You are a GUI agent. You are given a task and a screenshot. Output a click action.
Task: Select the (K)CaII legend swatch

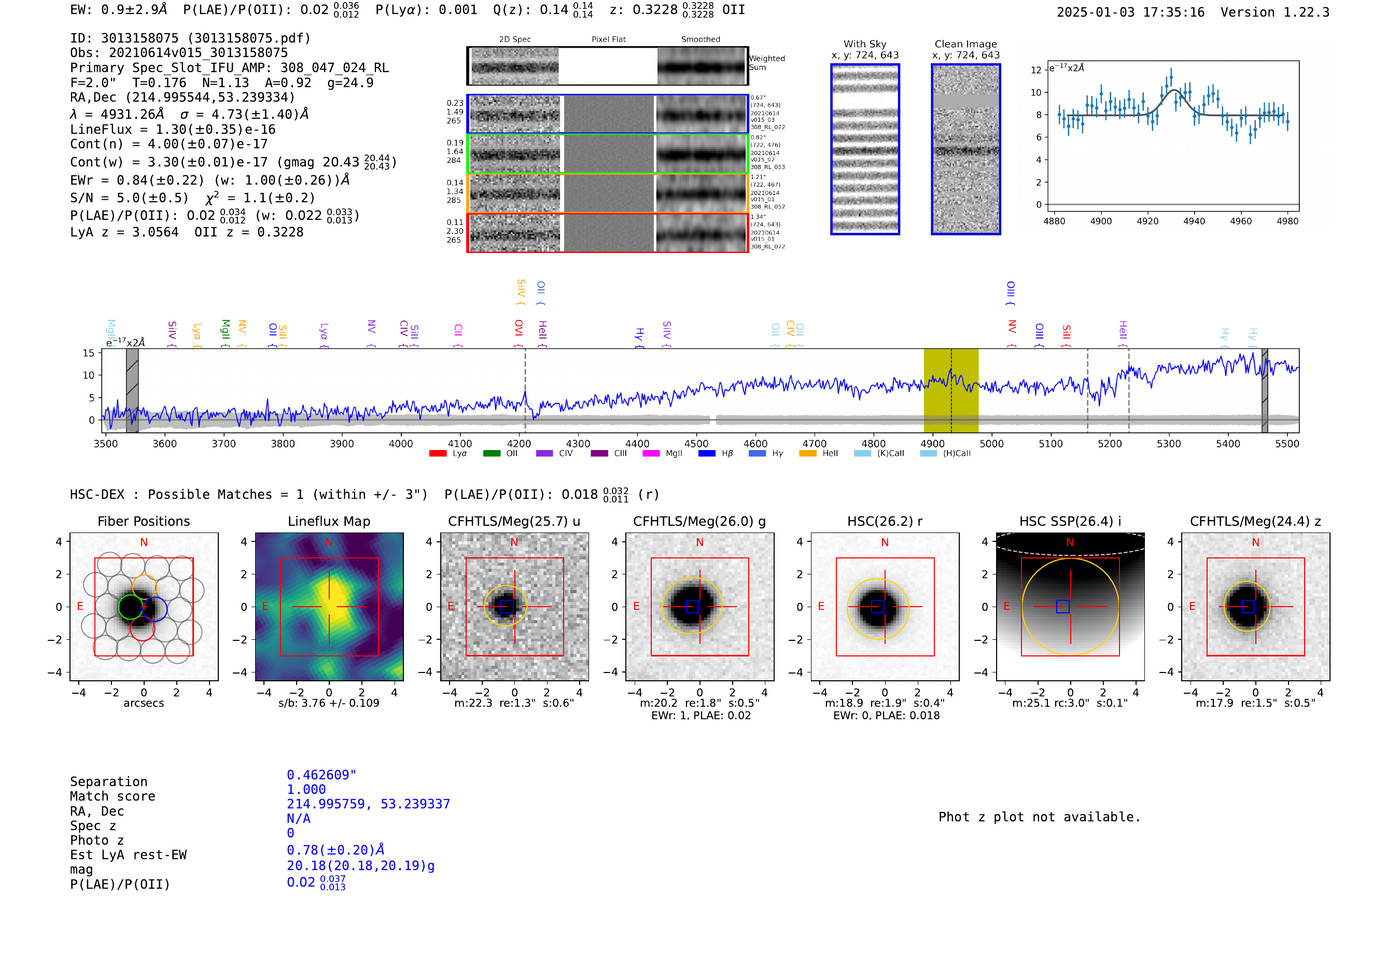point(862,454)
